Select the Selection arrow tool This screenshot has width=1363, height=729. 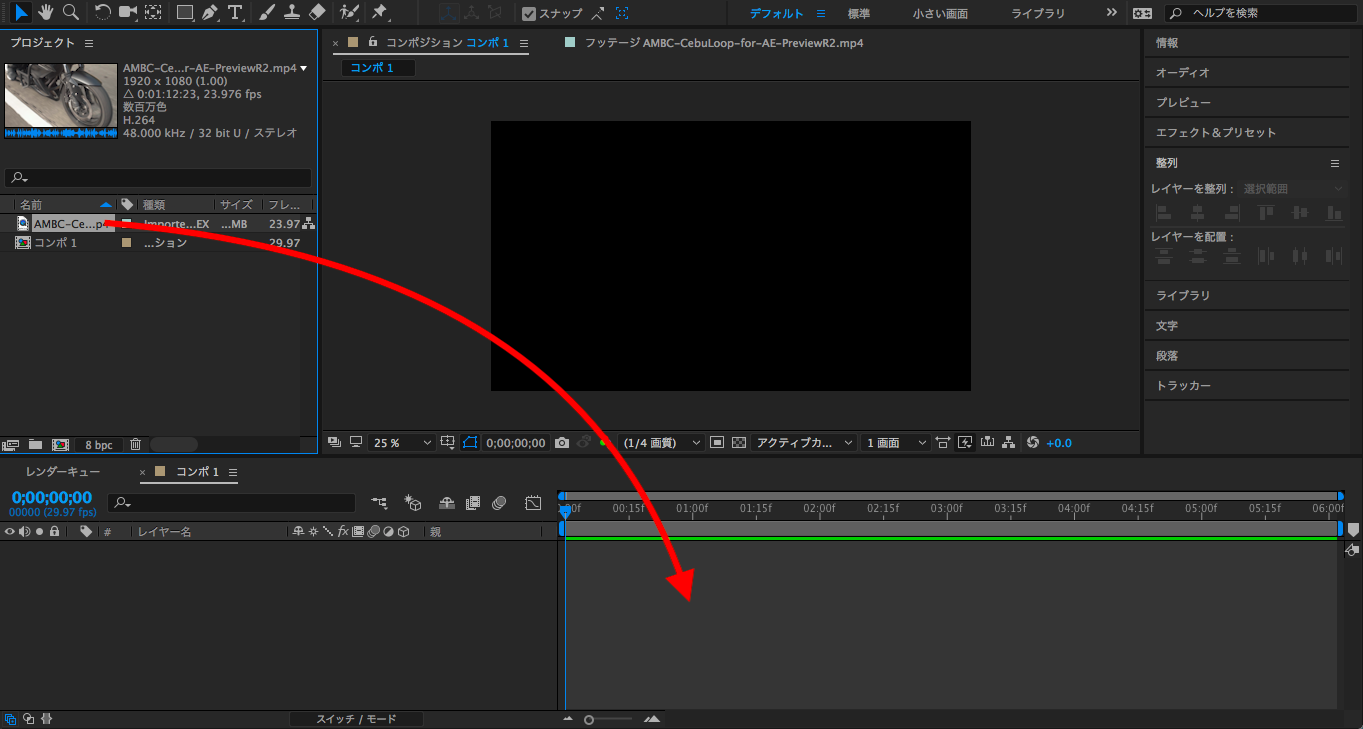(x=21, y=12)
